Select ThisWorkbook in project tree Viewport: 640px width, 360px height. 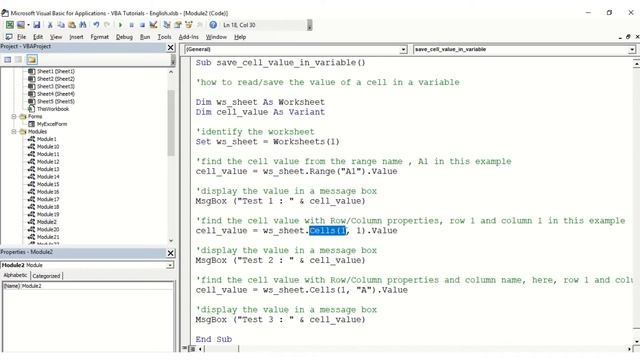[53, 109]
